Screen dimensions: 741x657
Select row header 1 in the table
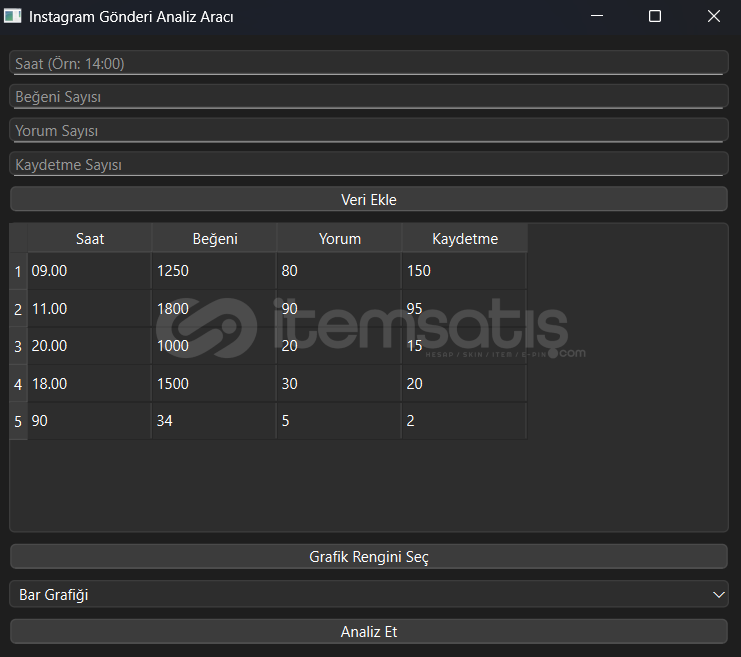[18, 271]
